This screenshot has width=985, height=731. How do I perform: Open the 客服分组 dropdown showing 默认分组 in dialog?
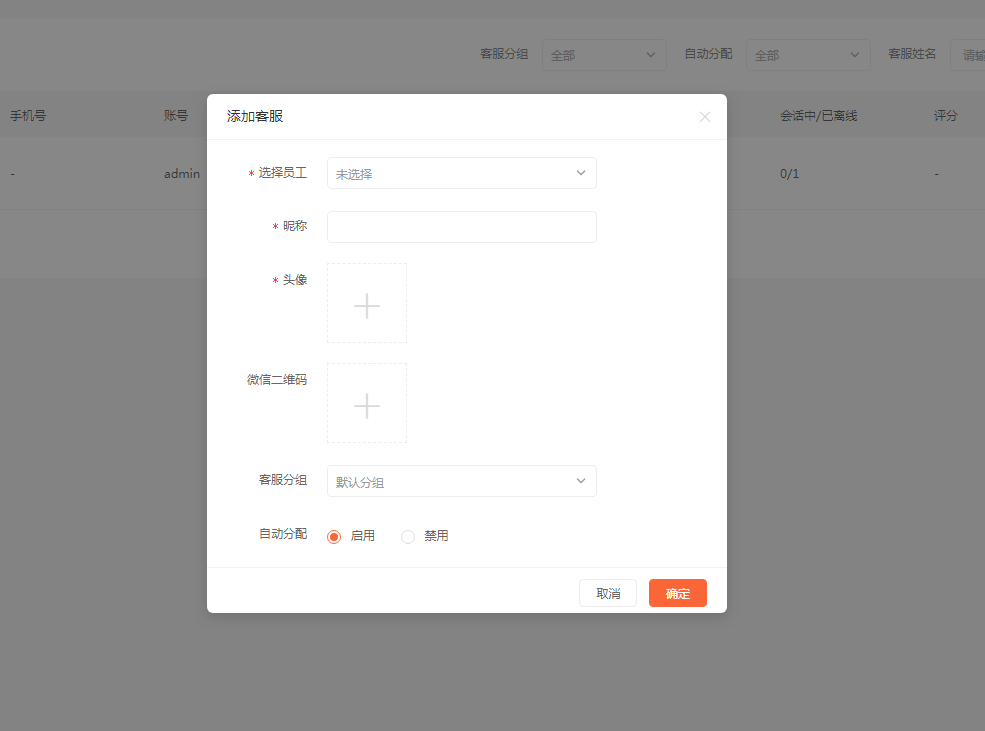(x=462, y=481)
